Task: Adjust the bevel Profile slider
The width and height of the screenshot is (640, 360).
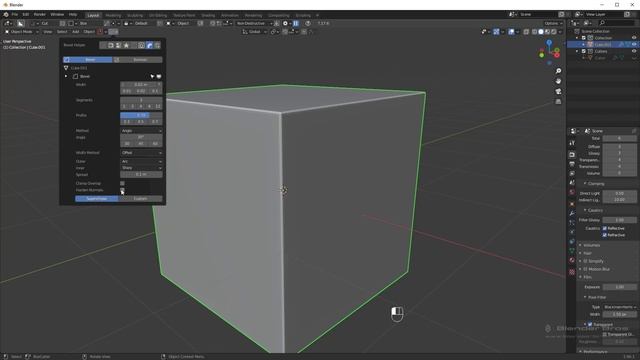Action: click(x=141, y=116)
